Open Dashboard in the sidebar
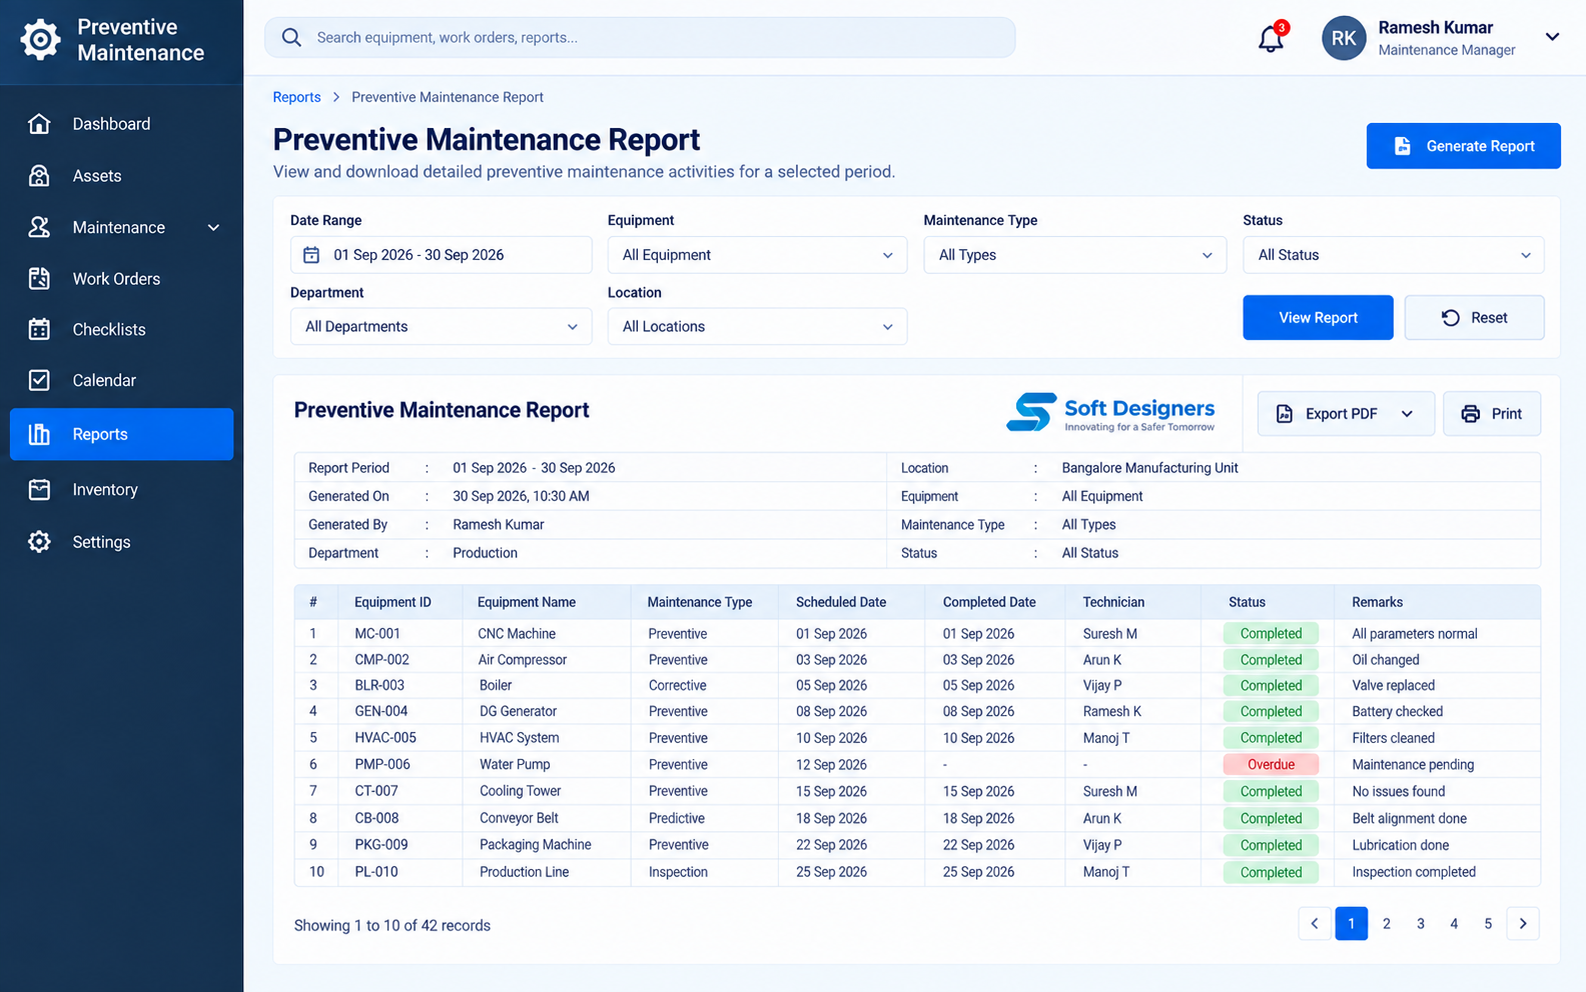The height and width of the screenshot is (992, 1586). click(122, 124)
